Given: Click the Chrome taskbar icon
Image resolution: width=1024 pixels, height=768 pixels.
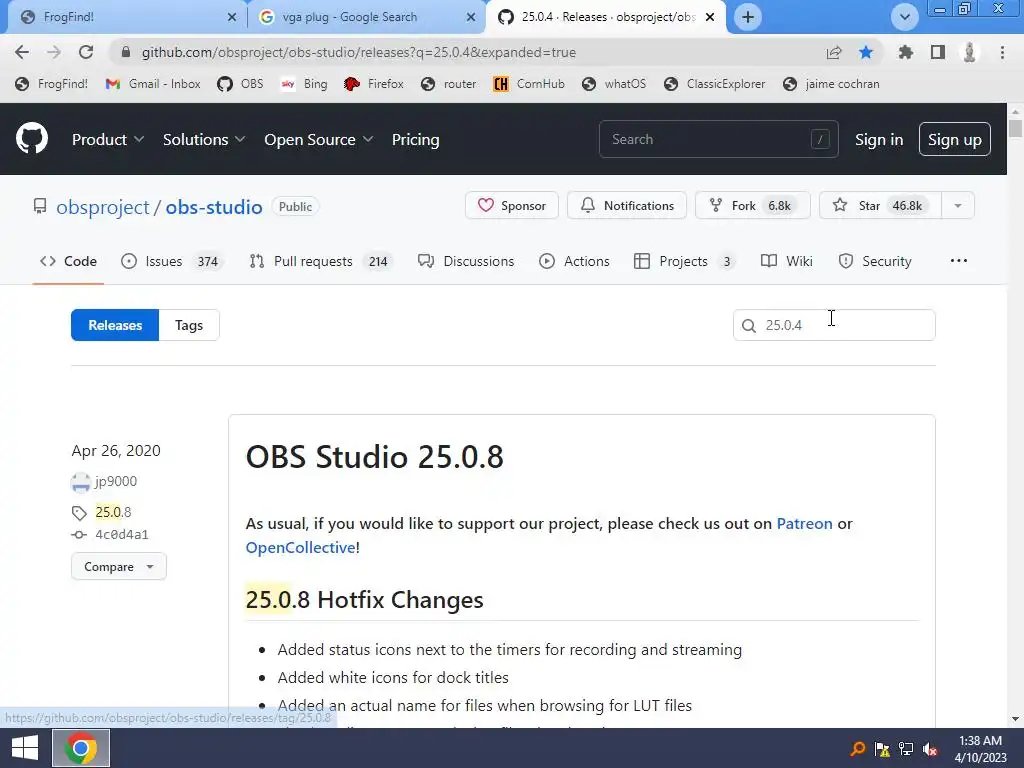Looking at the screenshot, I should click(81, 748).
